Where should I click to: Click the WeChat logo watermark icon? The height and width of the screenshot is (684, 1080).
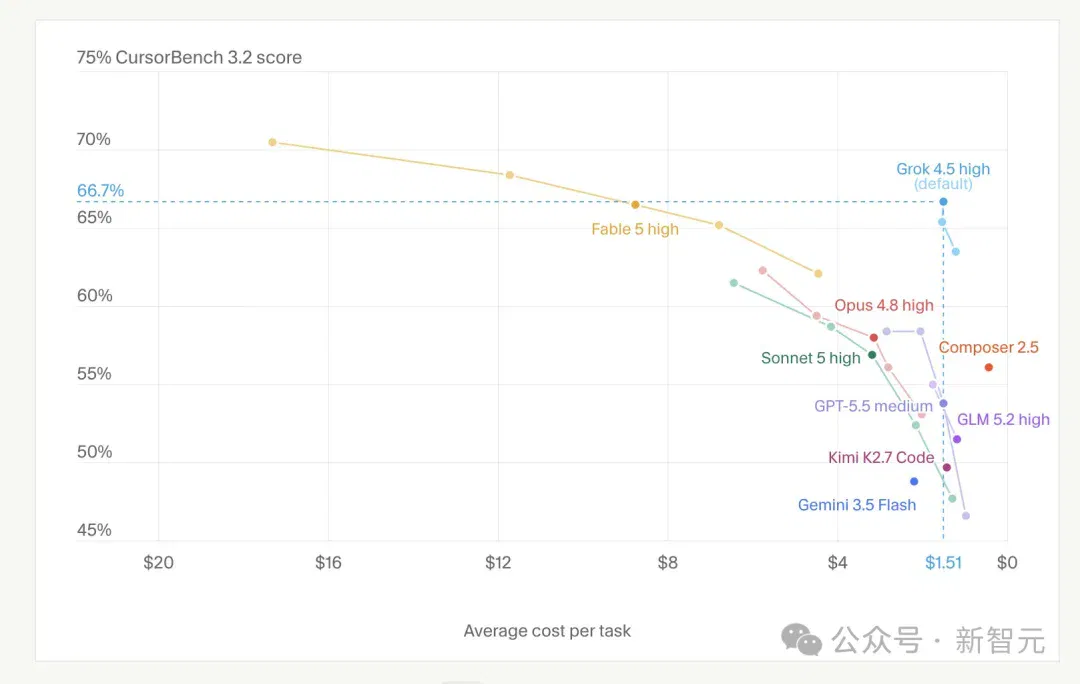(801, 640)
